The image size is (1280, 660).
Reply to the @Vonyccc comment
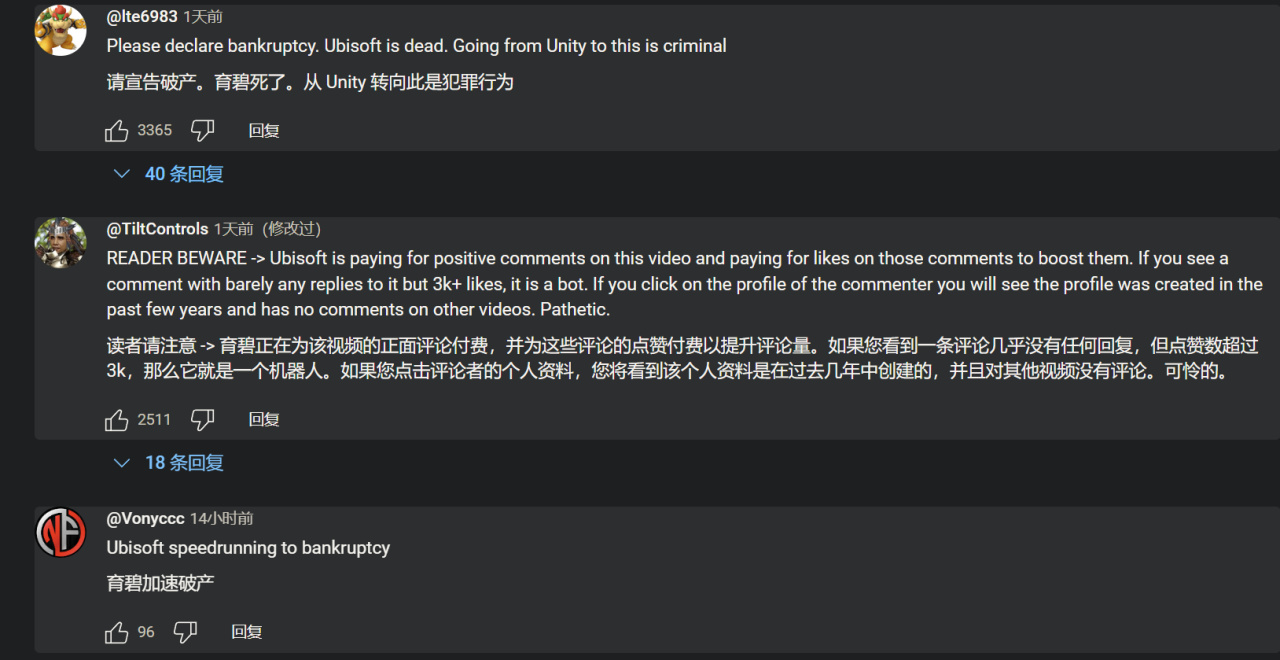click(247, 632)
